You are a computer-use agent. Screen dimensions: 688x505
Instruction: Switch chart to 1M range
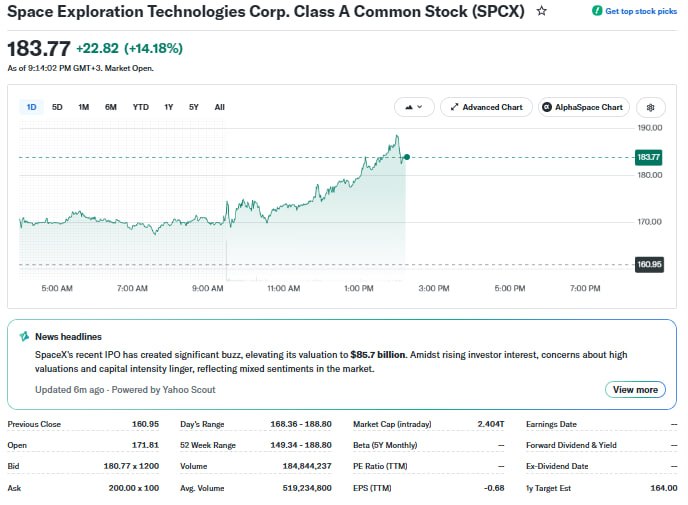click(x=83, y=107)
